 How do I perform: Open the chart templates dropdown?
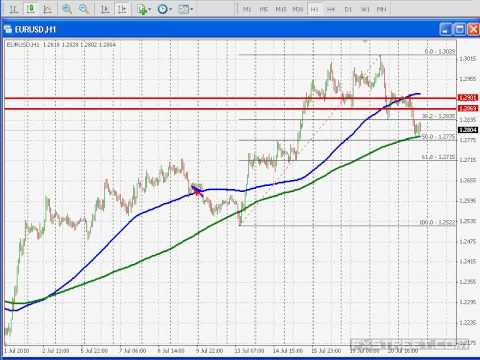tap(185, 9)
